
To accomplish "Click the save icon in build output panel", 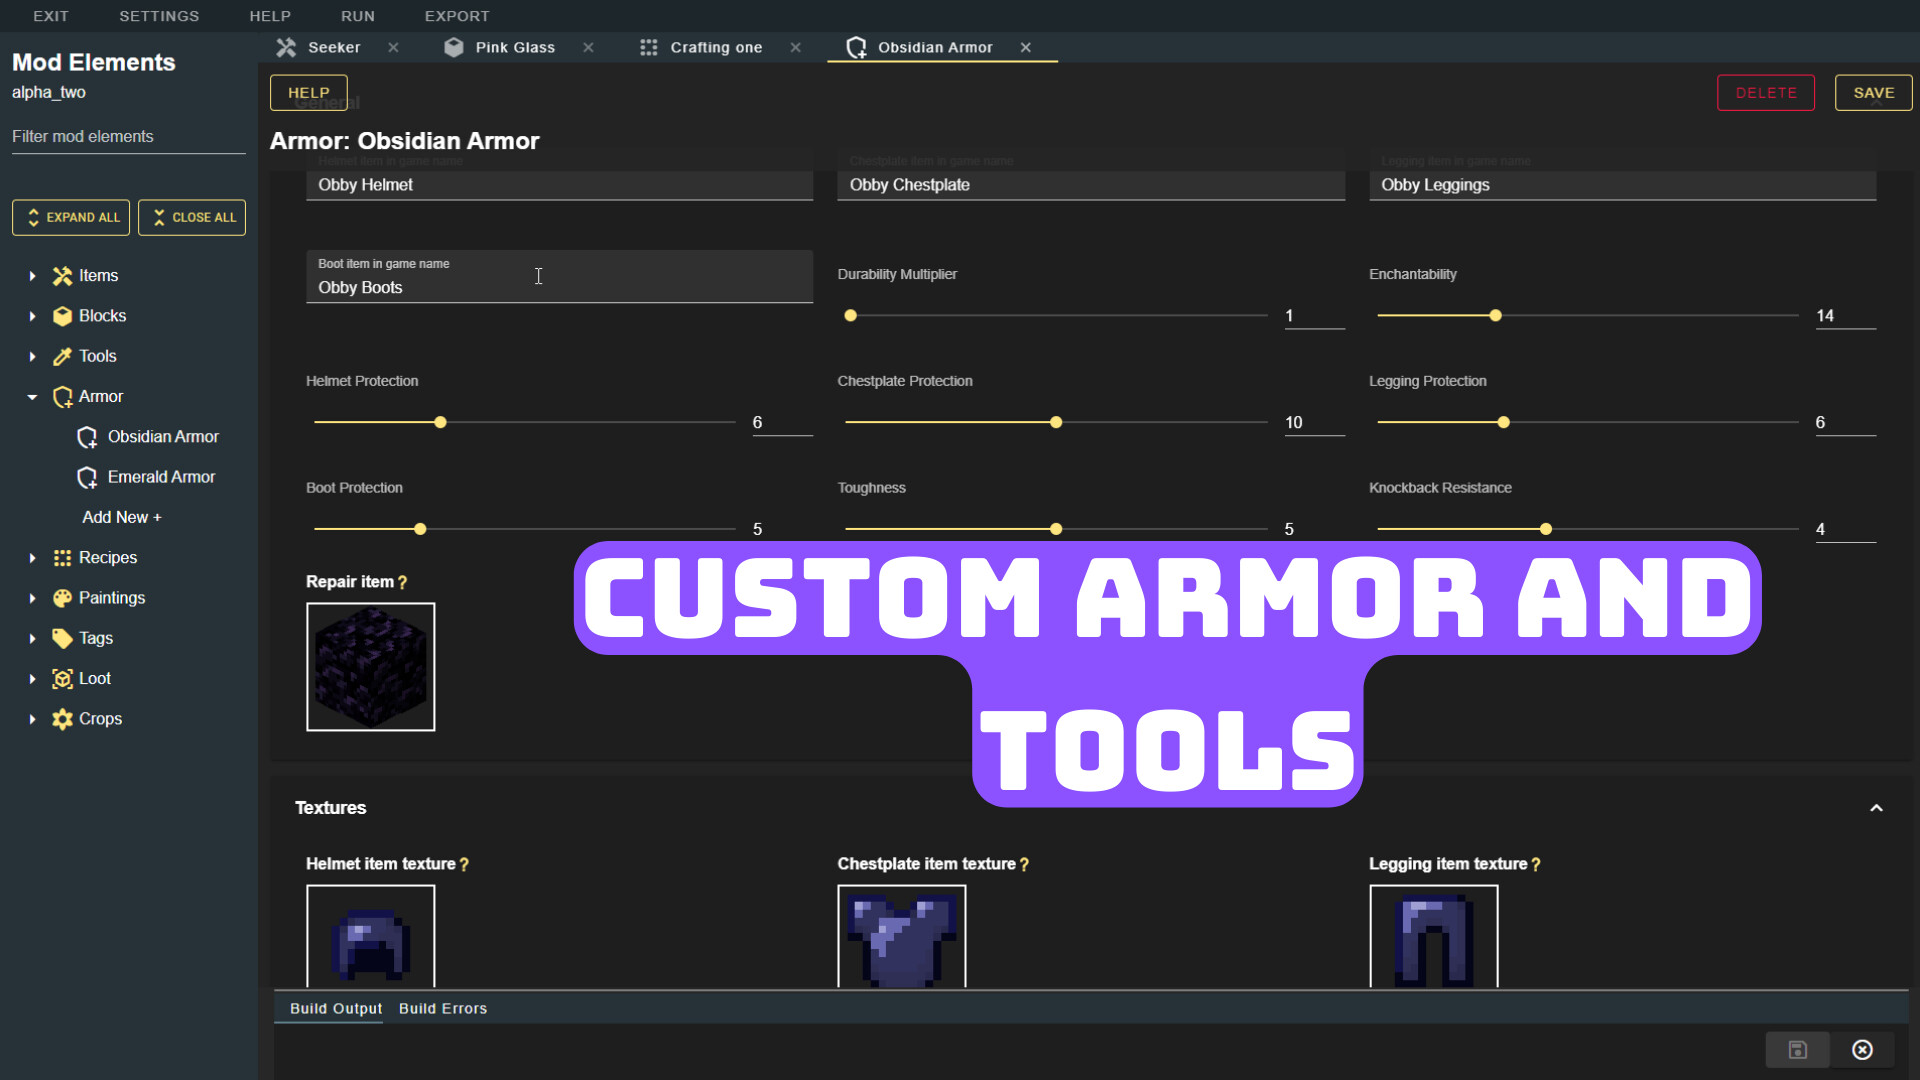I will [x=1797, y=1050].
